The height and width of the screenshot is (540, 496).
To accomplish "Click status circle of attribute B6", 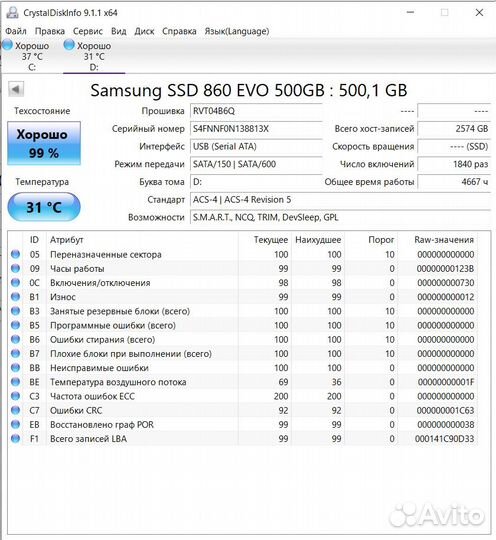I will [x=16, y=339].
